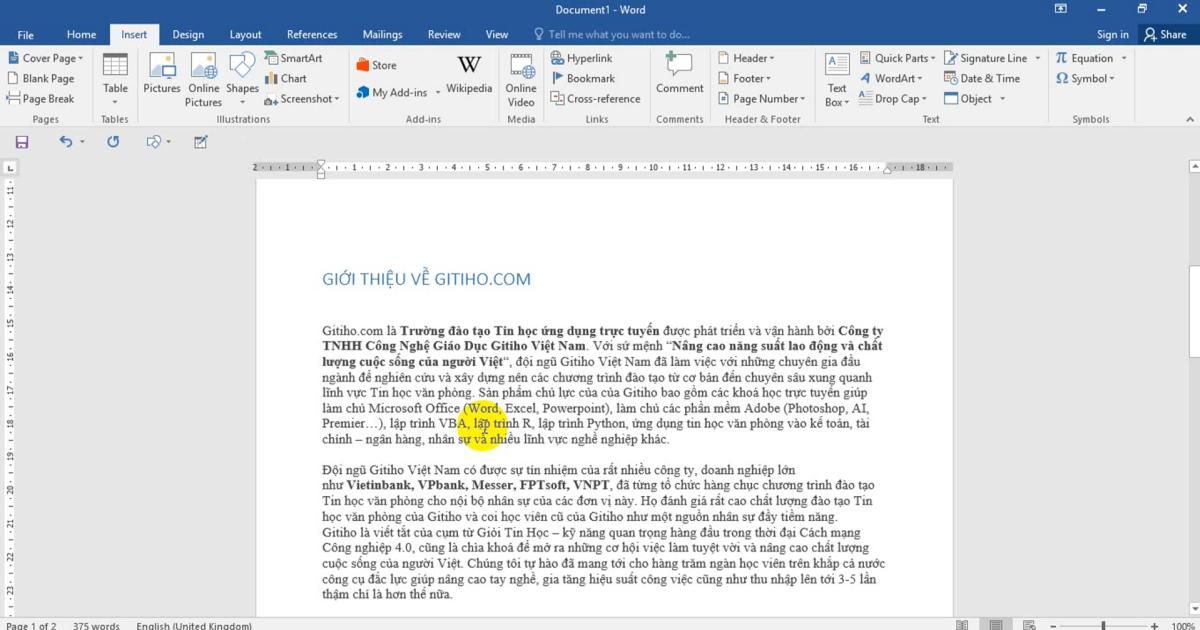Screen dimensions: 1200x630
Task: Open the References ribbon tab
Action: (311, 33)
